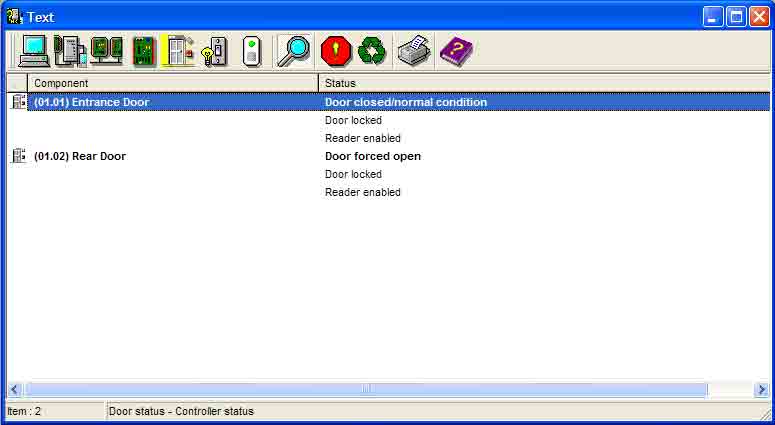Viewport: 775px width, 425px height.
Task: Click the green recycle refresh icon
Action: (x=372, y=51)
